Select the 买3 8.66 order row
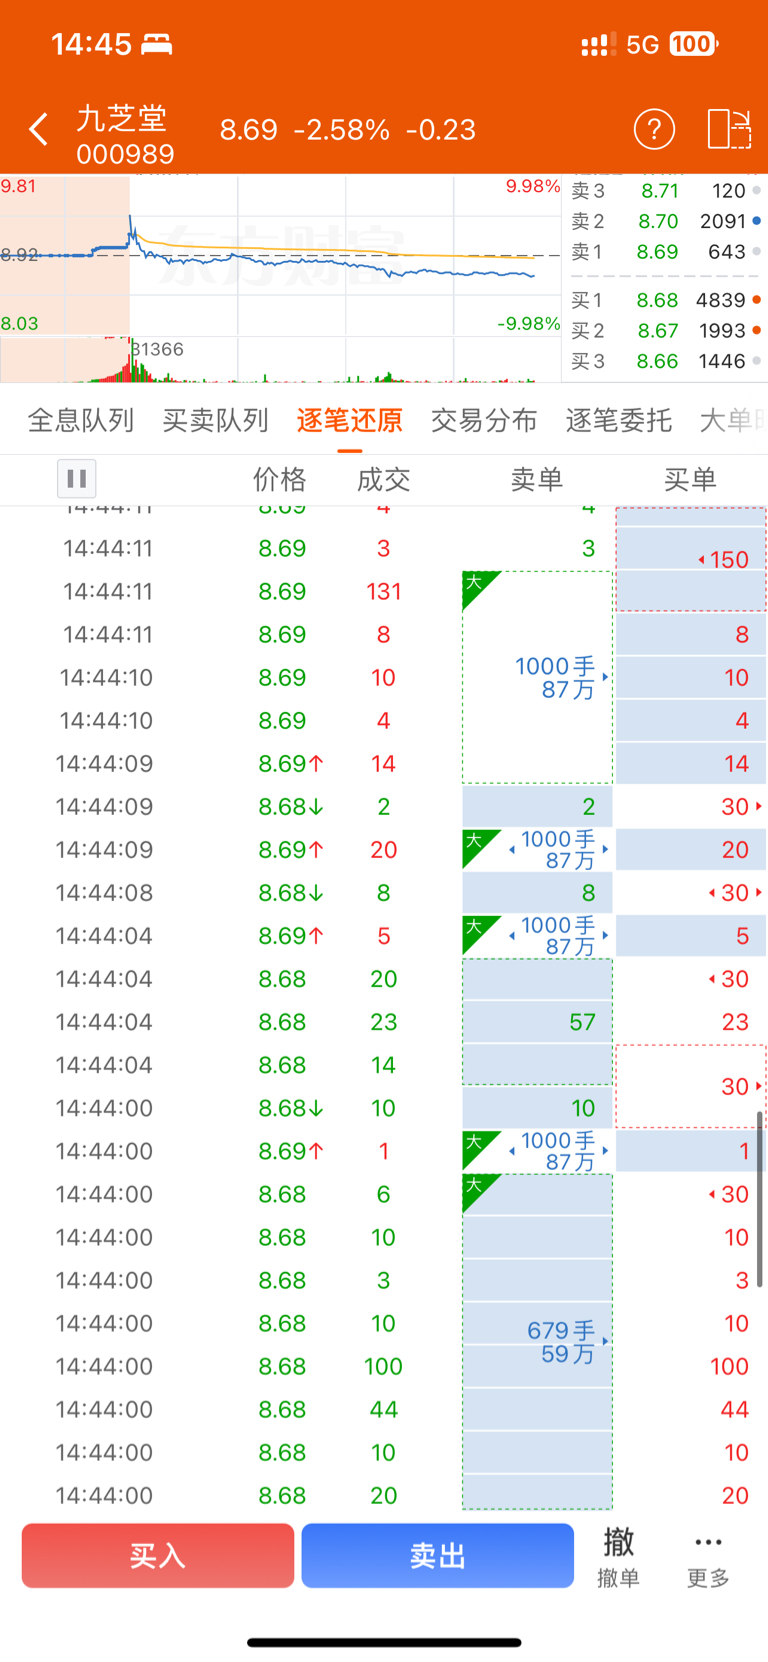Image resolution: width=768 pixels, height=1662 pixels. 667,361
